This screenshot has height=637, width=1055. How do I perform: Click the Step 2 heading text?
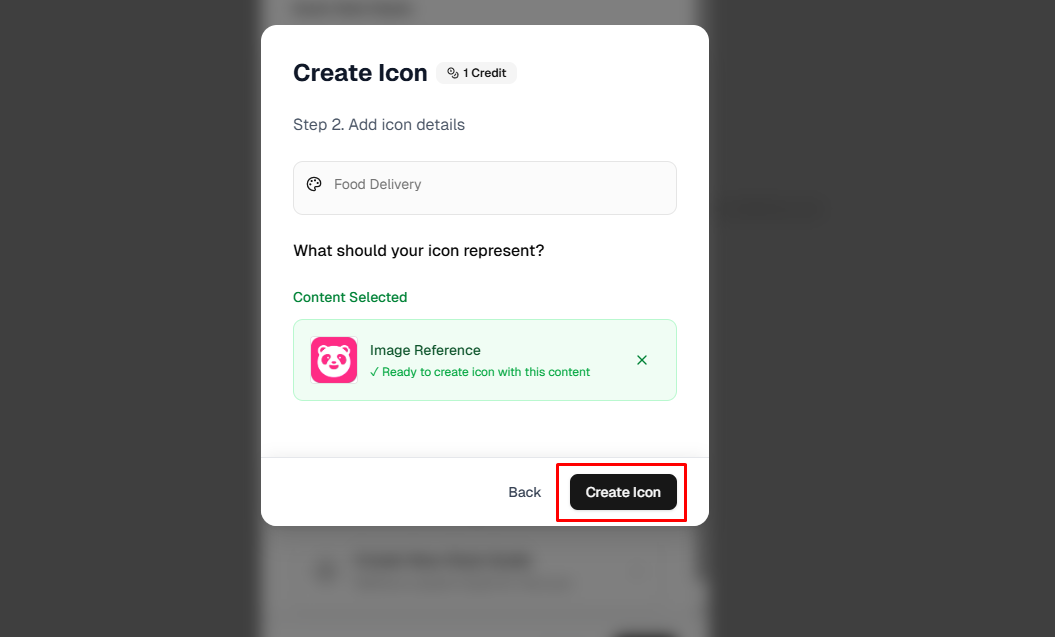click(379, 124)
